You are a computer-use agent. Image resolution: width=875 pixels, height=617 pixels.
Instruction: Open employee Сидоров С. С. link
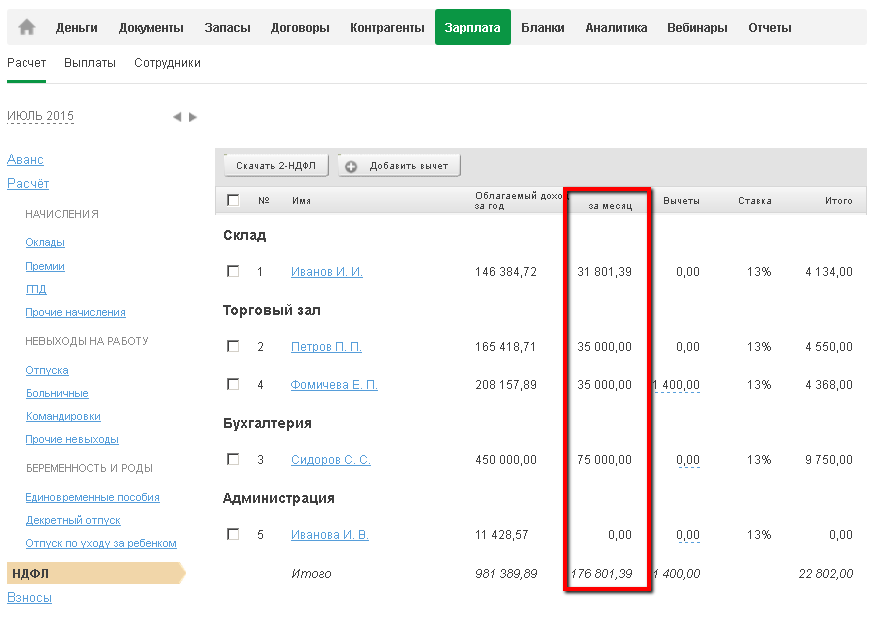tap(331, 460)
